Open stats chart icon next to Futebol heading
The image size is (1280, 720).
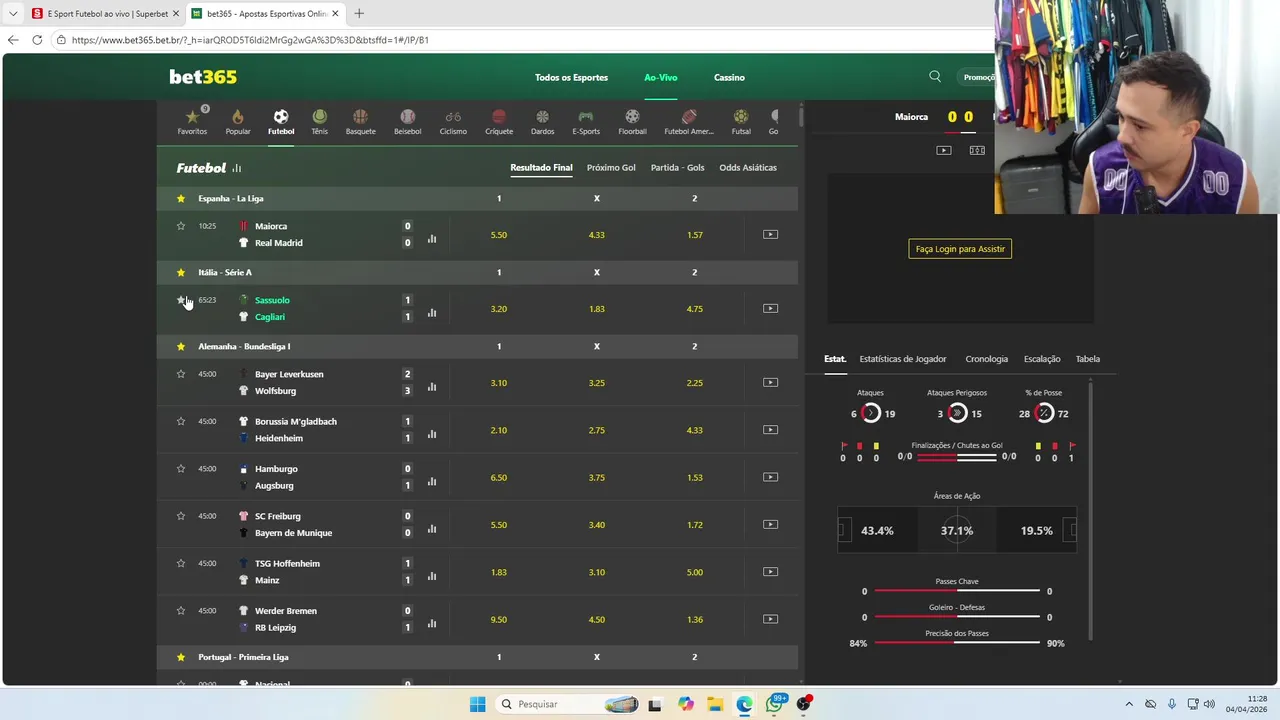(237, 168)
